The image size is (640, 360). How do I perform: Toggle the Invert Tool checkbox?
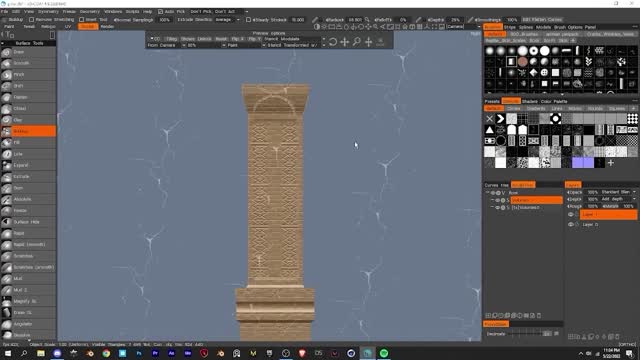tap(81, 19)
